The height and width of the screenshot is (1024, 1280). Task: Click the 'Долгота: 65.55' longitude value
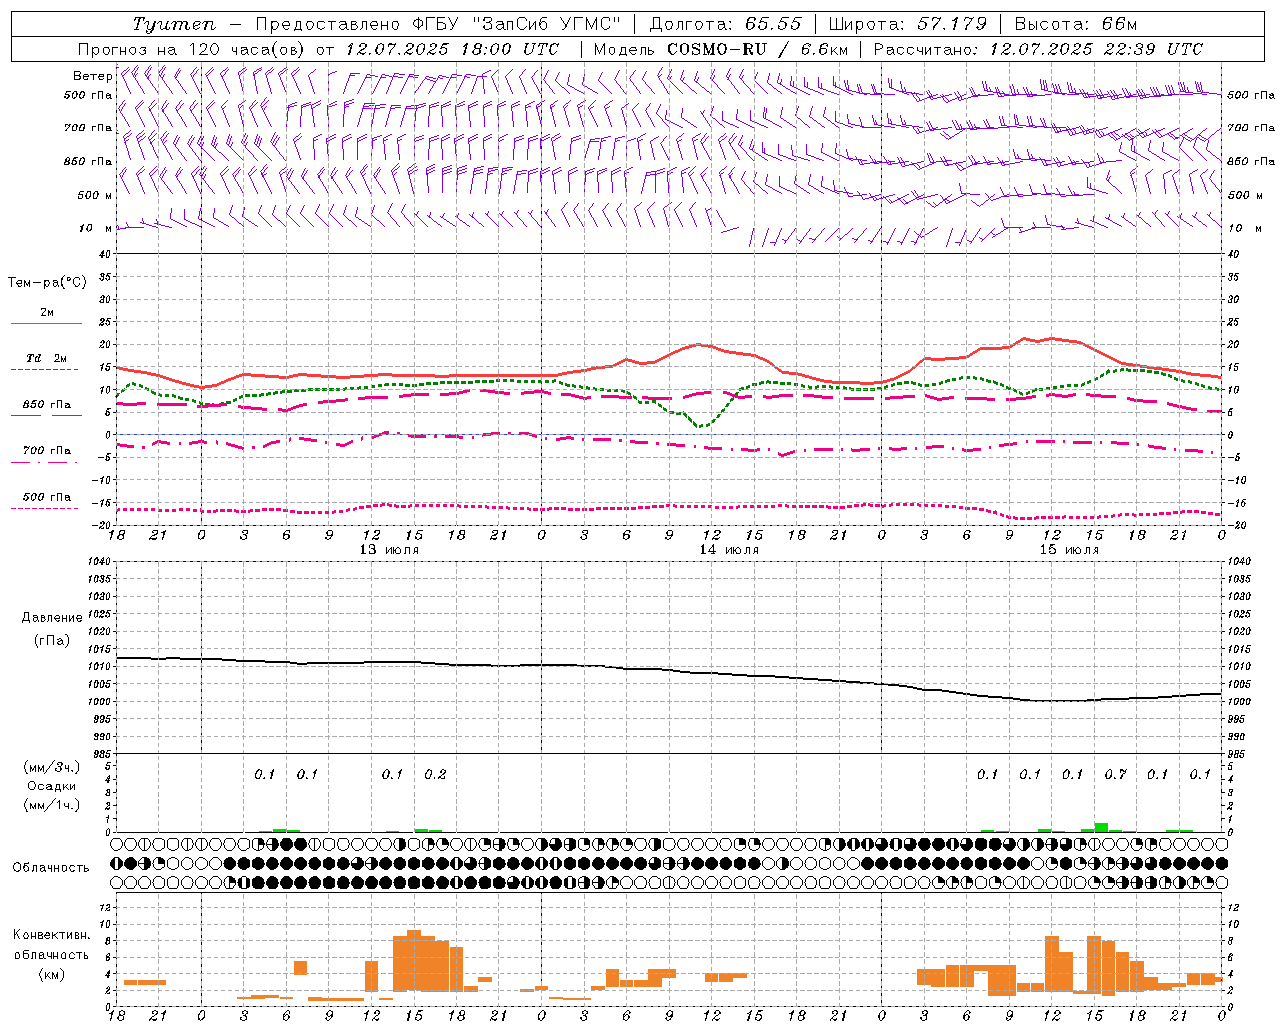pyautogui.click(x=725, y=24)
